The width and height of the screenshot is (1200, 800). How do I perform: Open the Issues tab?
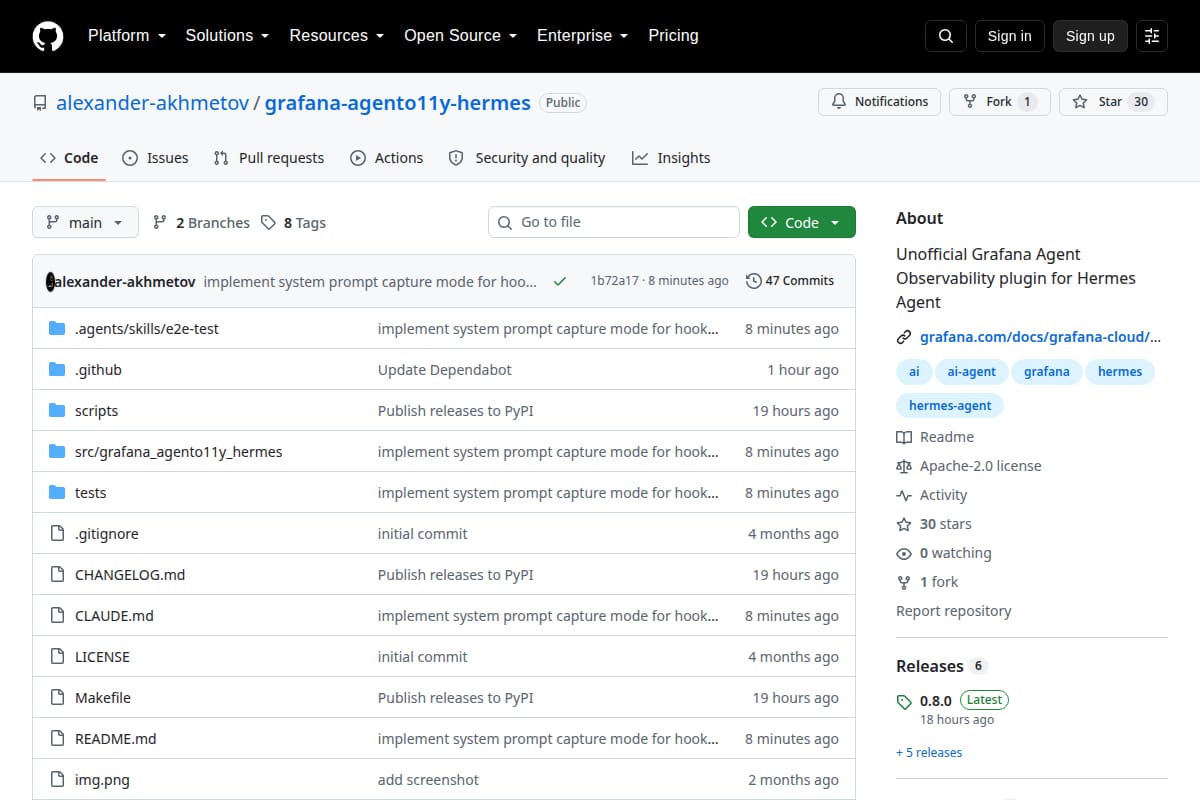[155, 158]
